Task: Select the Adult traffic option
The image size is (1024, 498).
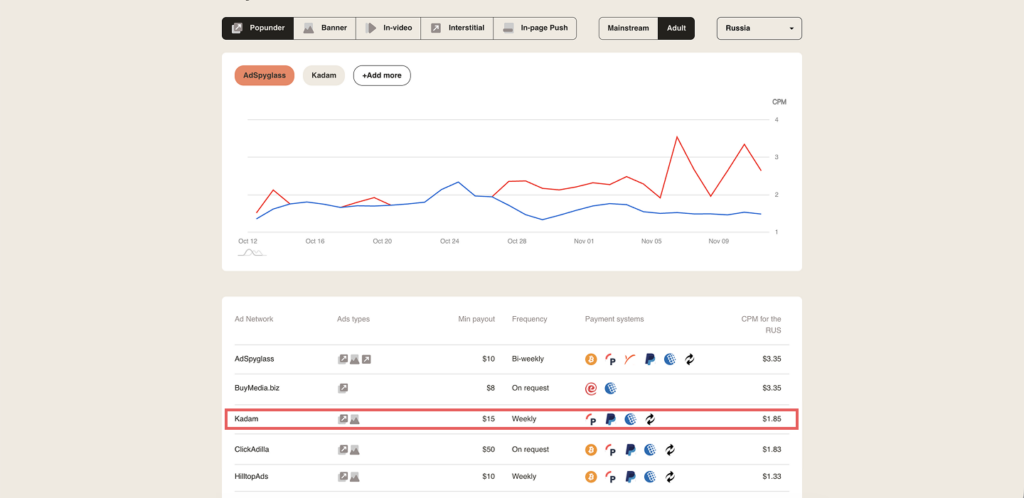Action: (676, 28)
